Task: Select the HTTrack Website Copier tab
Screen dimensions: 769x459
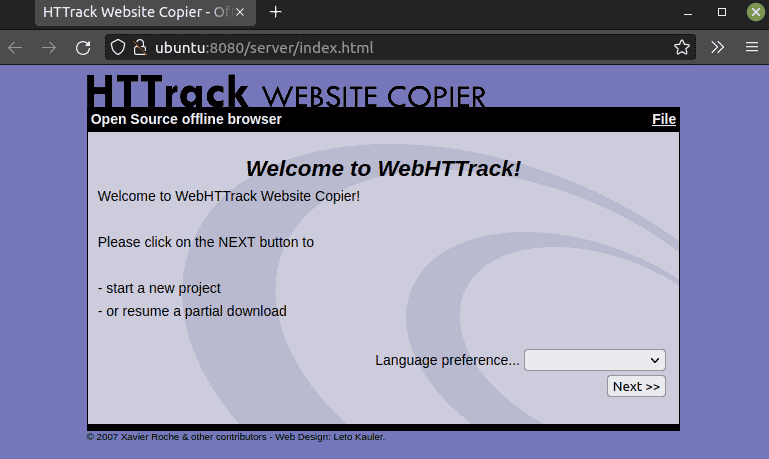Action: tap(145, 12)
